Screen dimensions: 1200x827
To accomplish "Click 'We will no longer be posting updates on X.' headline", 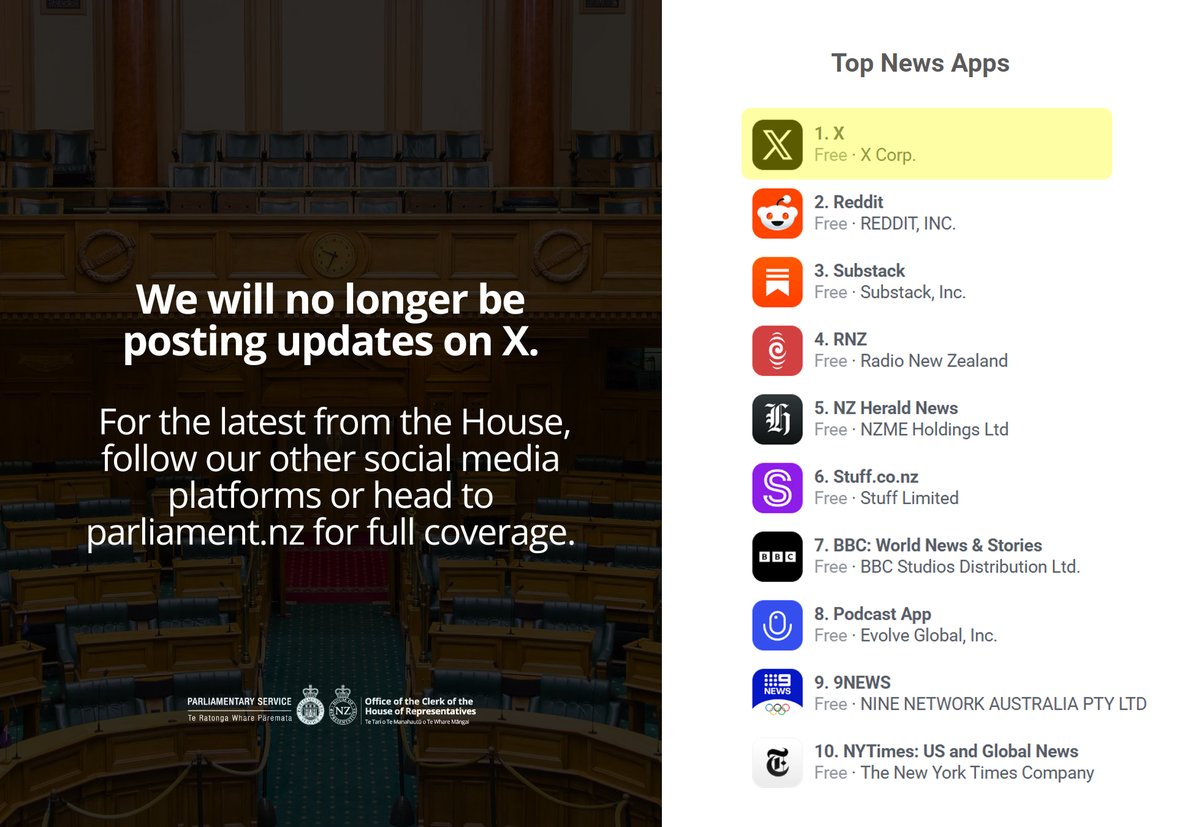I will point(331,321).
